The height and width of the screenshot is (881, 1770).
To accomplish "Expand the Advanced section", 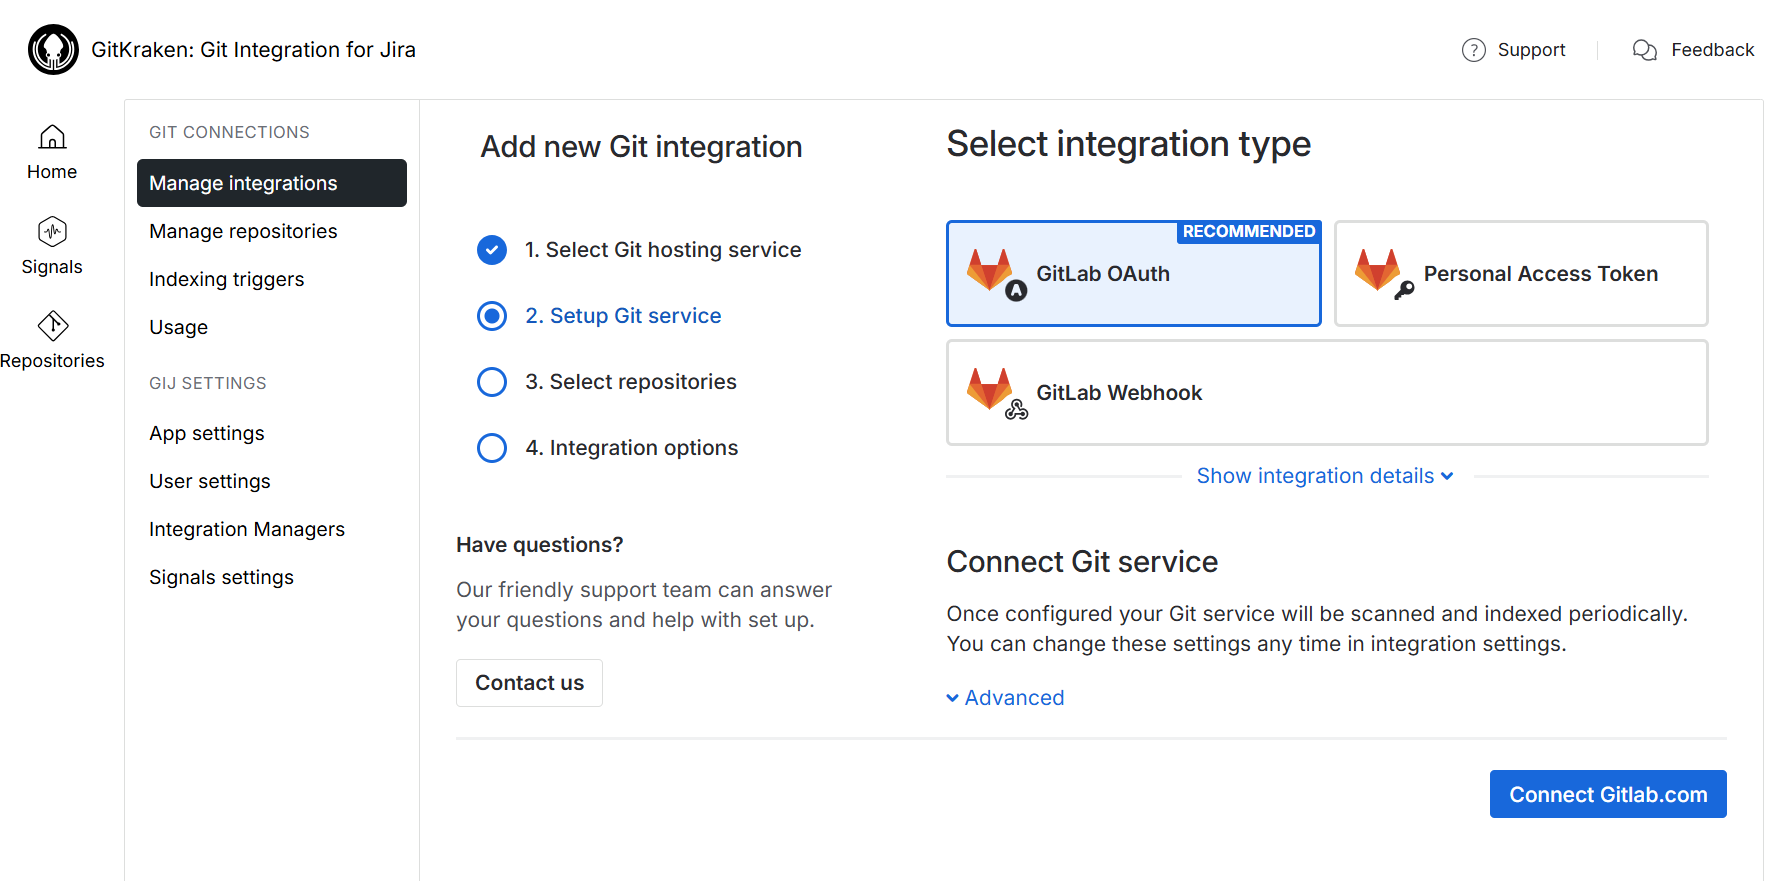I will [1005, 698].
